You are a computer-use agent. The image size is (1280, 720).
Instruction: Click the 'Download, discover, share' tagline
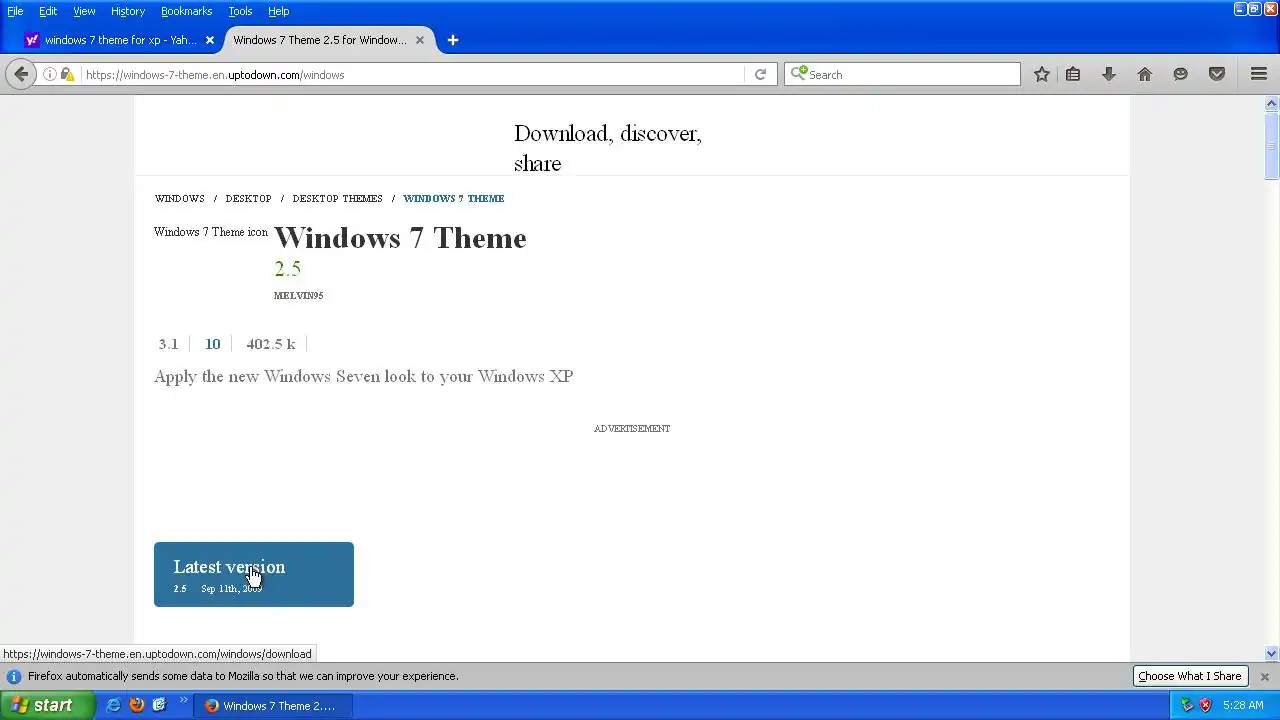pyautogui.click(x=608, y=148)
